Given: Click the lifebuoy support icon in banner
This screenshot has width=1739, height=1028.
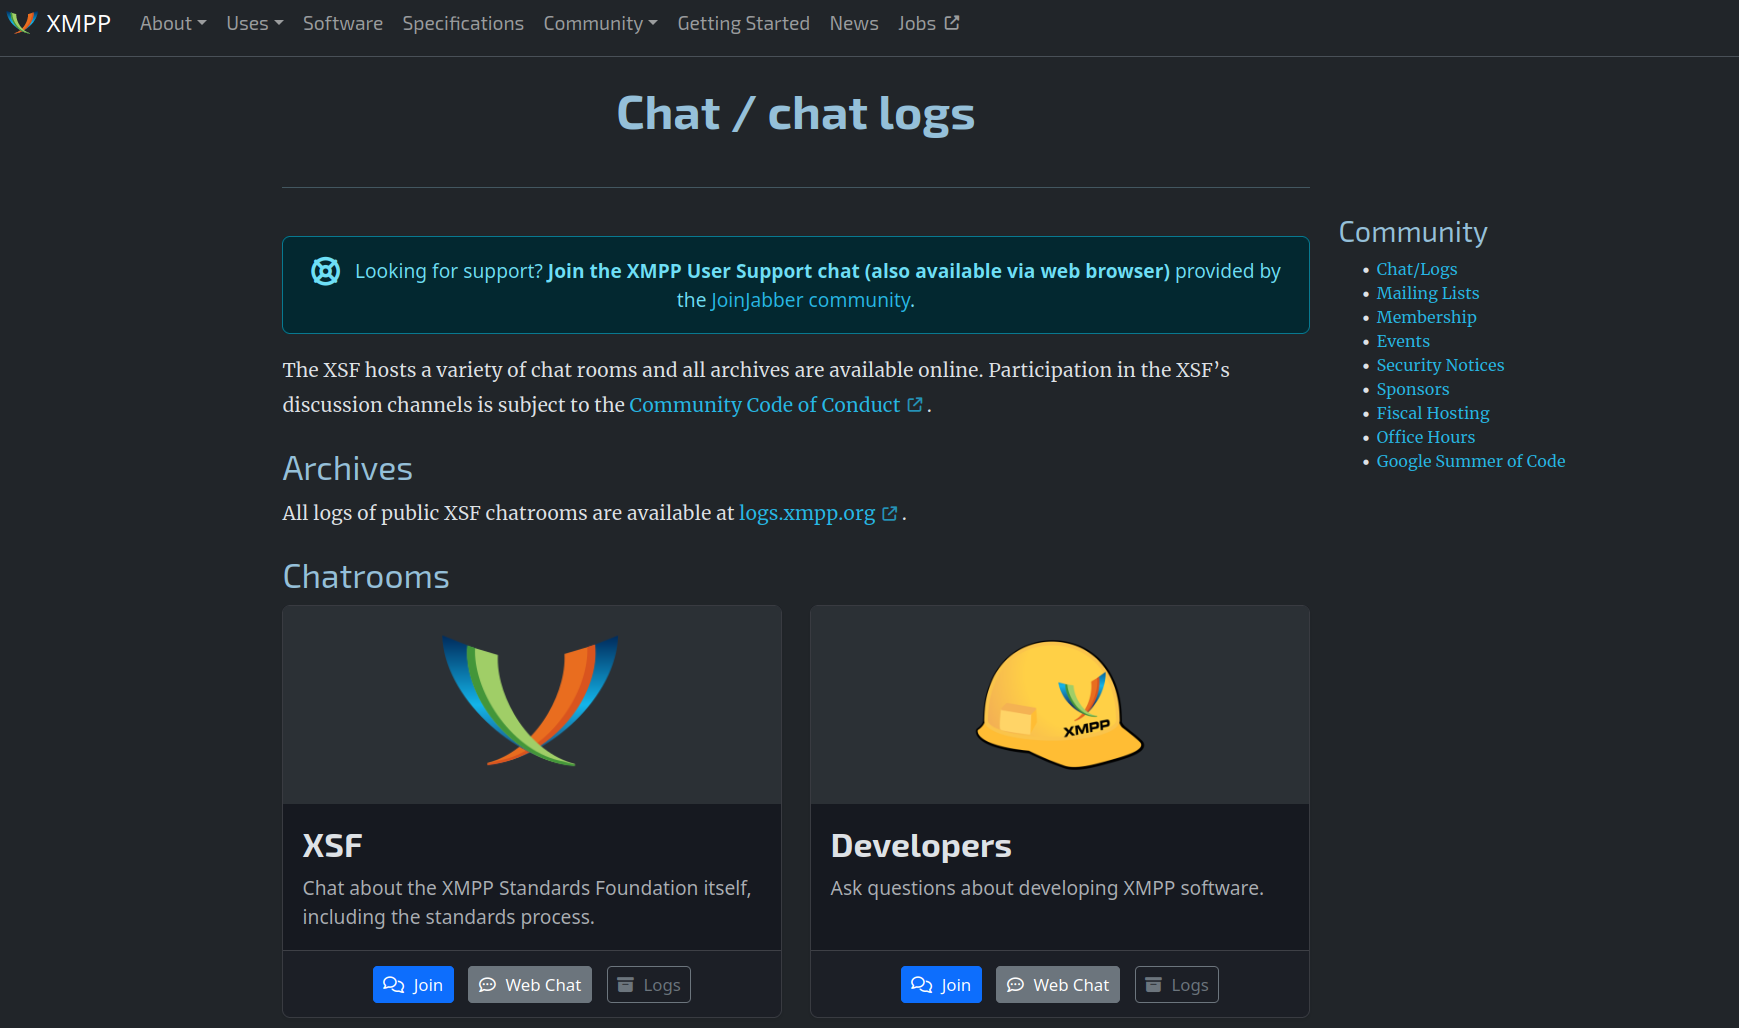Looking at the screenshot, I should [325, 271].
